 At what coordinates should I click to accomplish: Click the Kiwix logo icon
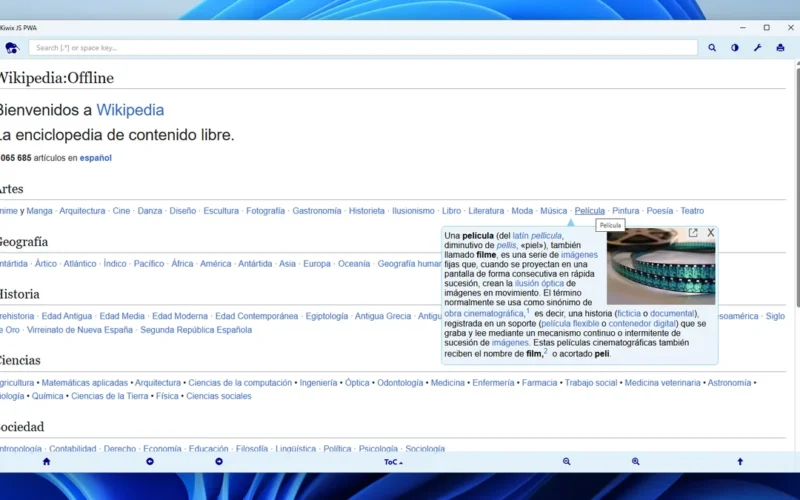pyautogui.click(x=12, y=48)
